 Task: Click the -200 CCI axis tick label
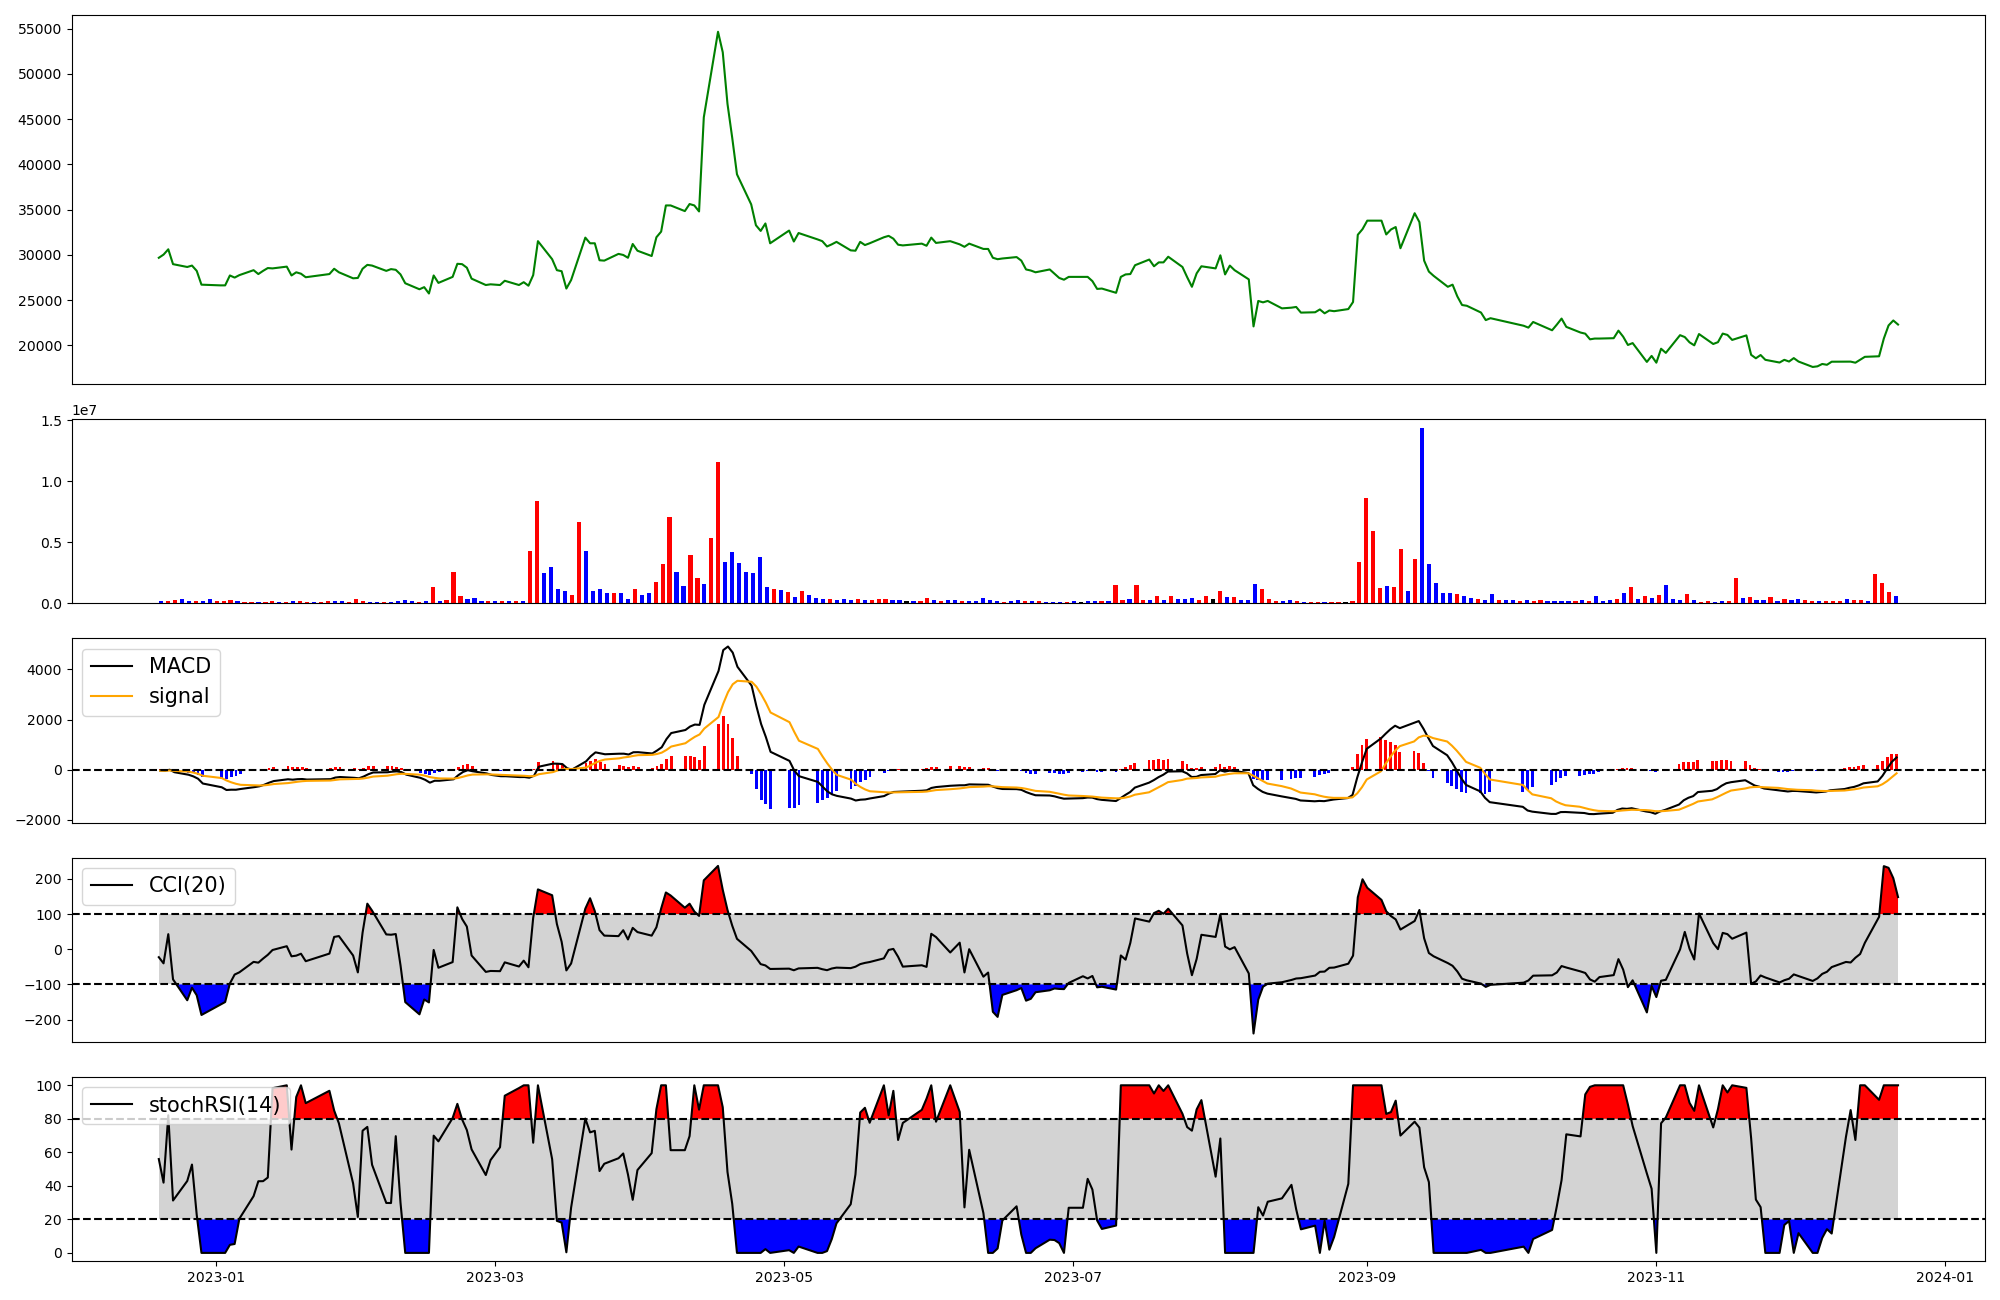(x=42, y=1020)
